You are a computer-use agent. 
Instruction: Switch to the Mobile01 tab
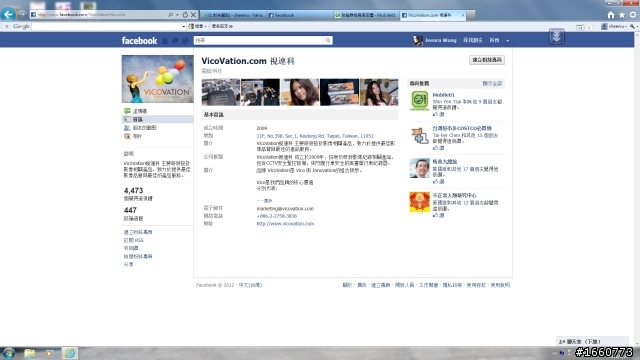[x=366, y=15]
